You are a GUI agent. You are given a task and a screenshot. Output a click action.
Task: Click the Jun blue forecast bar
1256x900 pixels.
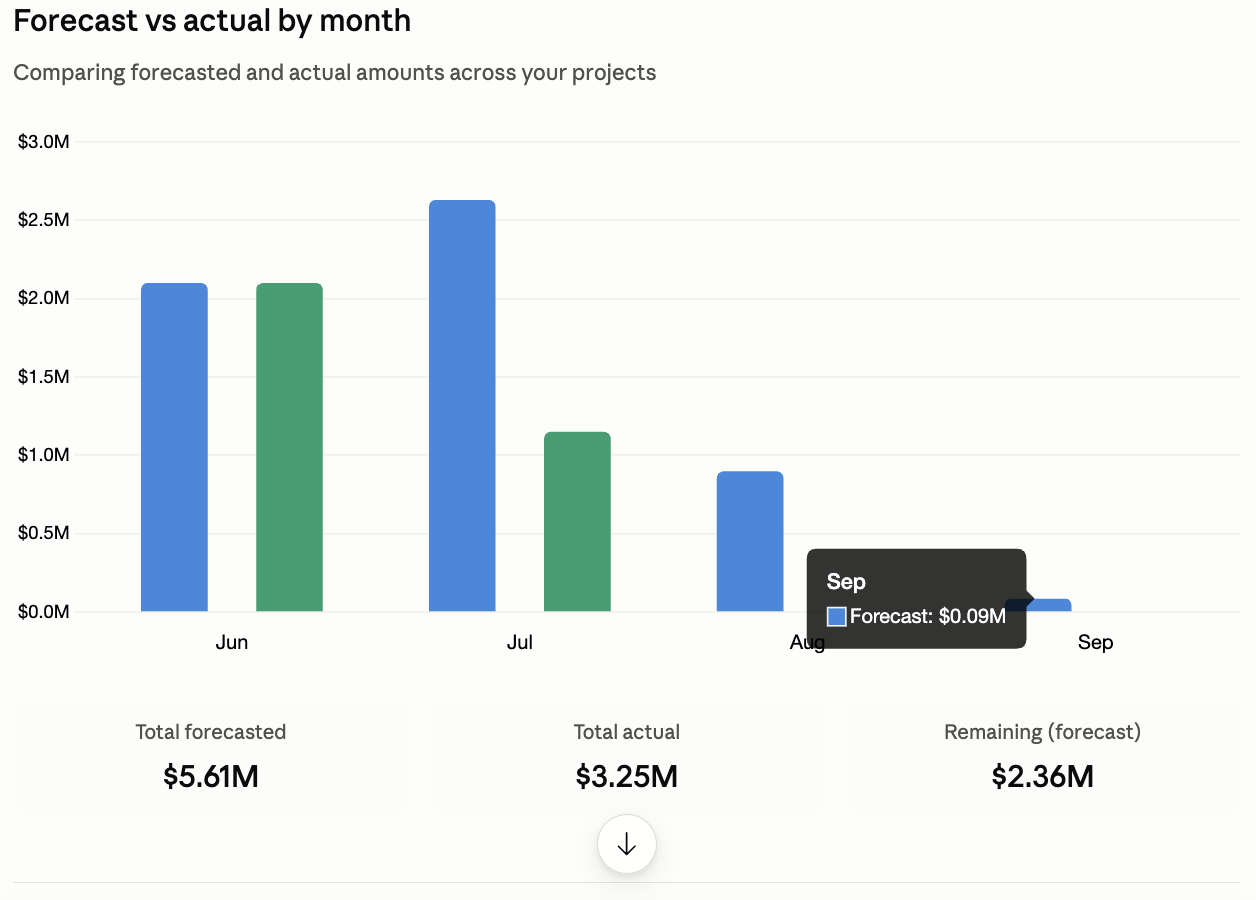point(174,447)
